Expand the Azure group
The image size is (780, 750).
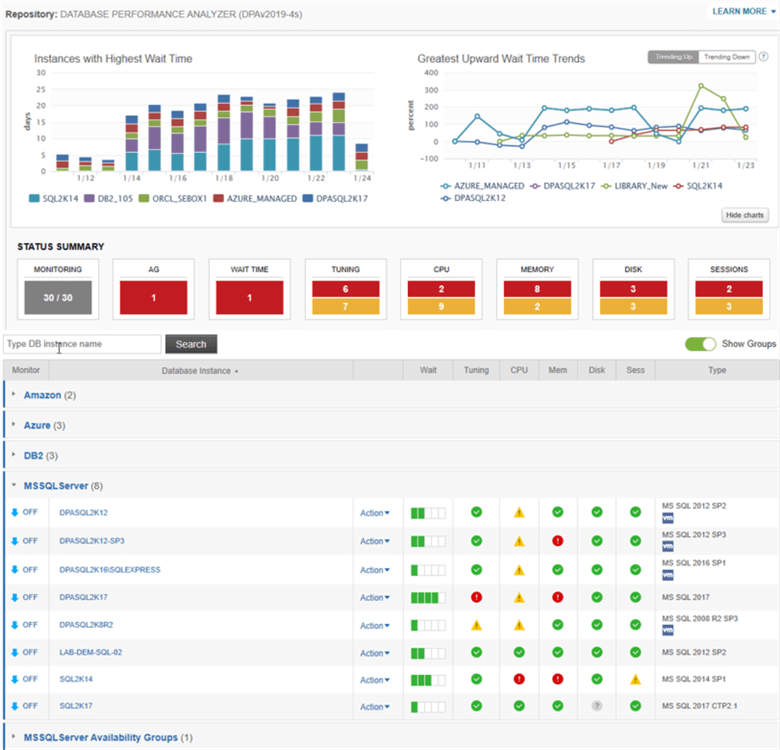(x=13, y=424)
